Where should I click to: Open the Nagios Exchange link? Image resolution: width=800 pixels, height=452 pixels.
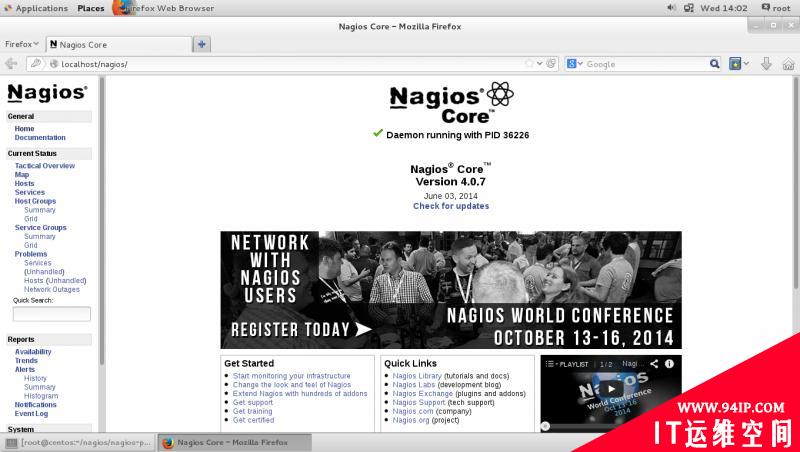click(x=422, y=394)
